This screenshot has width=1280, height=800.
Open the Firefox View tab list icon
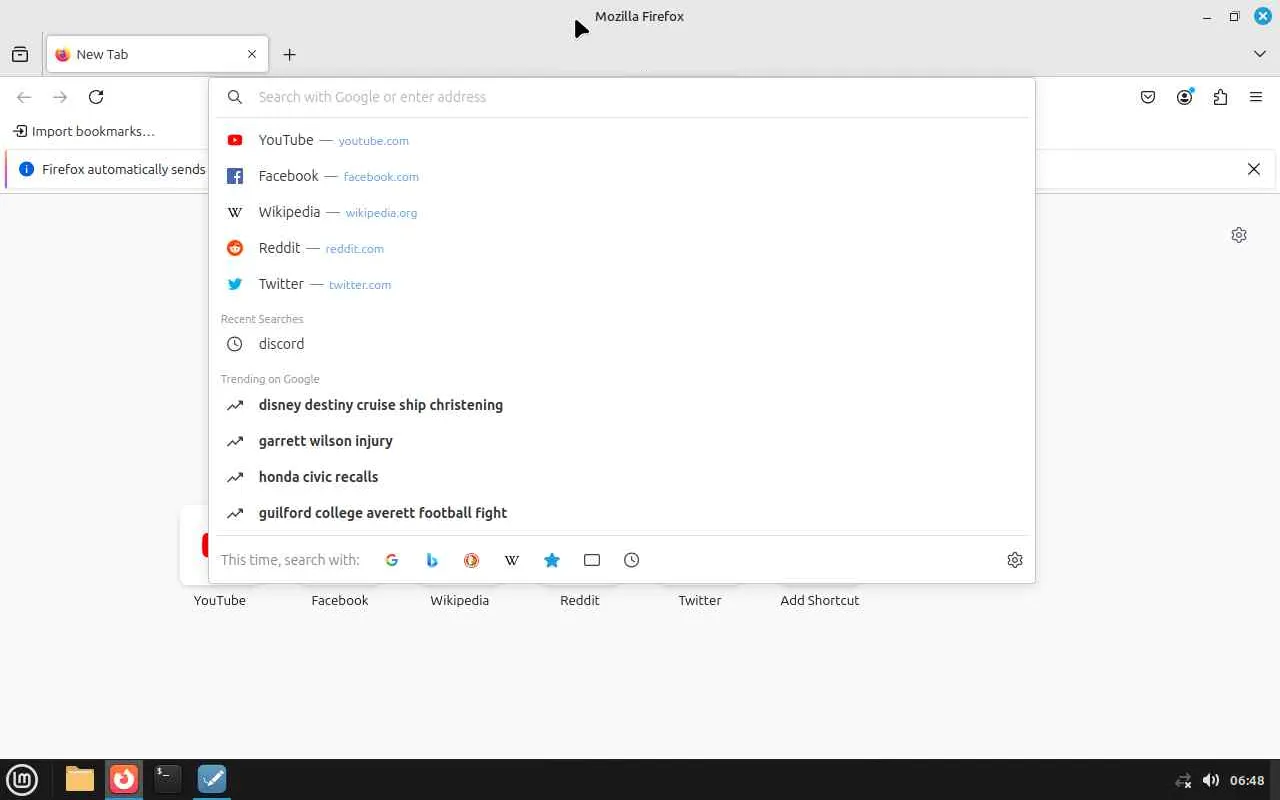[x=20, y=54]
